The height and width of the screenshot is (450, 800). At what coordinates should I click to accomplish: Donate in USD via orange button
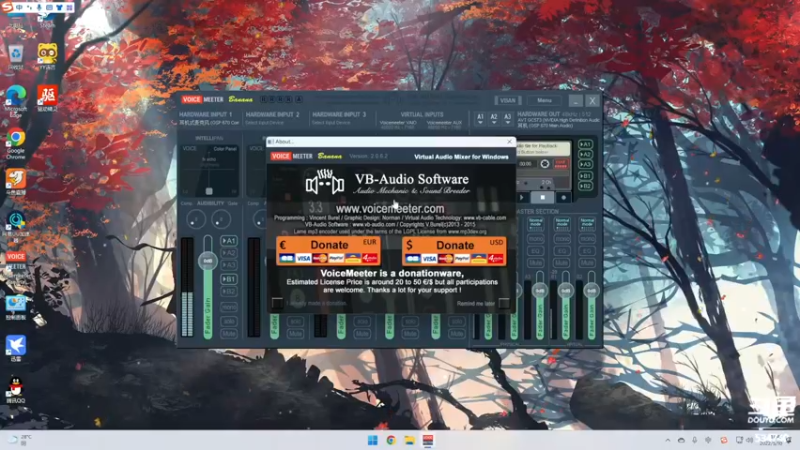(x=455, y=251)
